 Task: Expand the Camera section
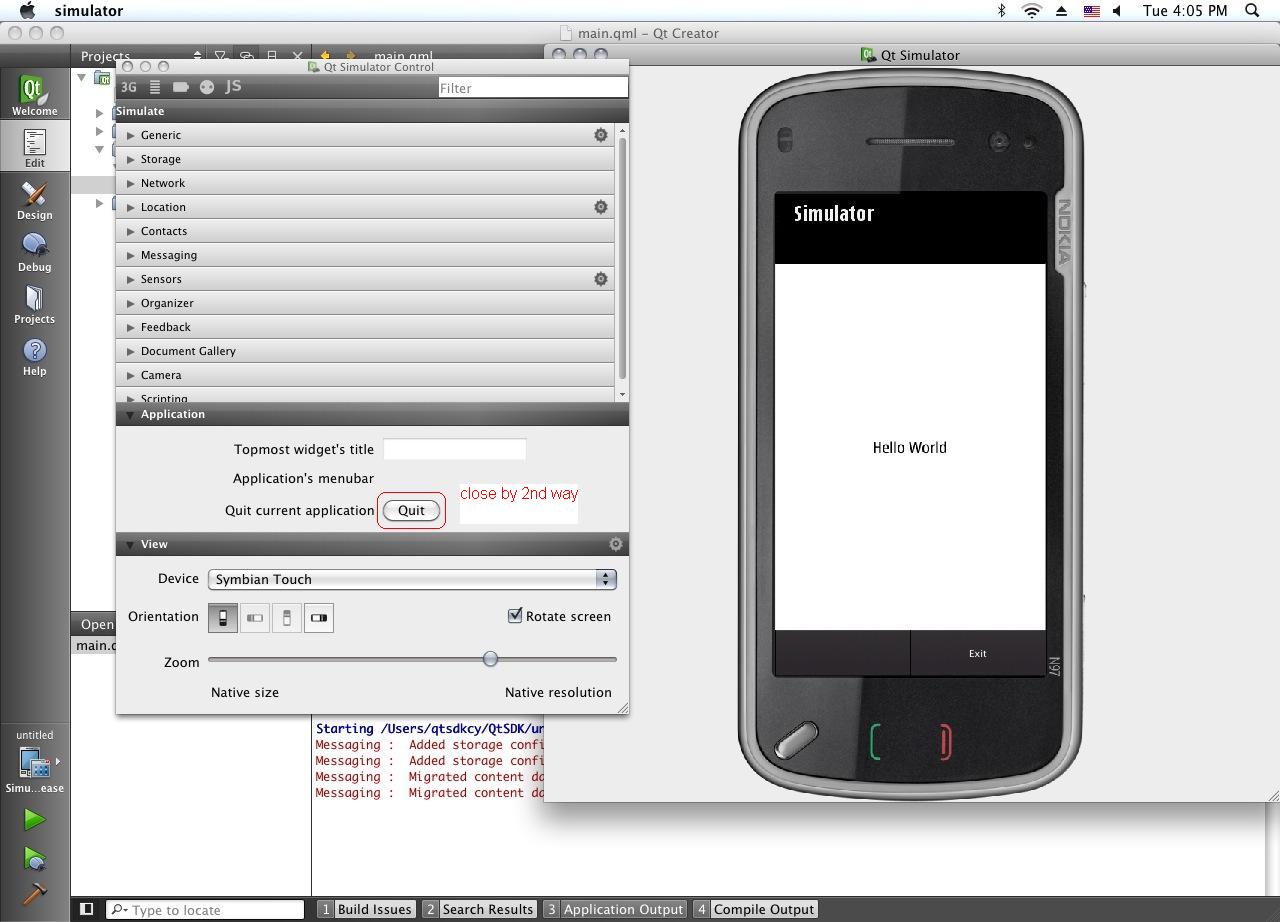365,375
